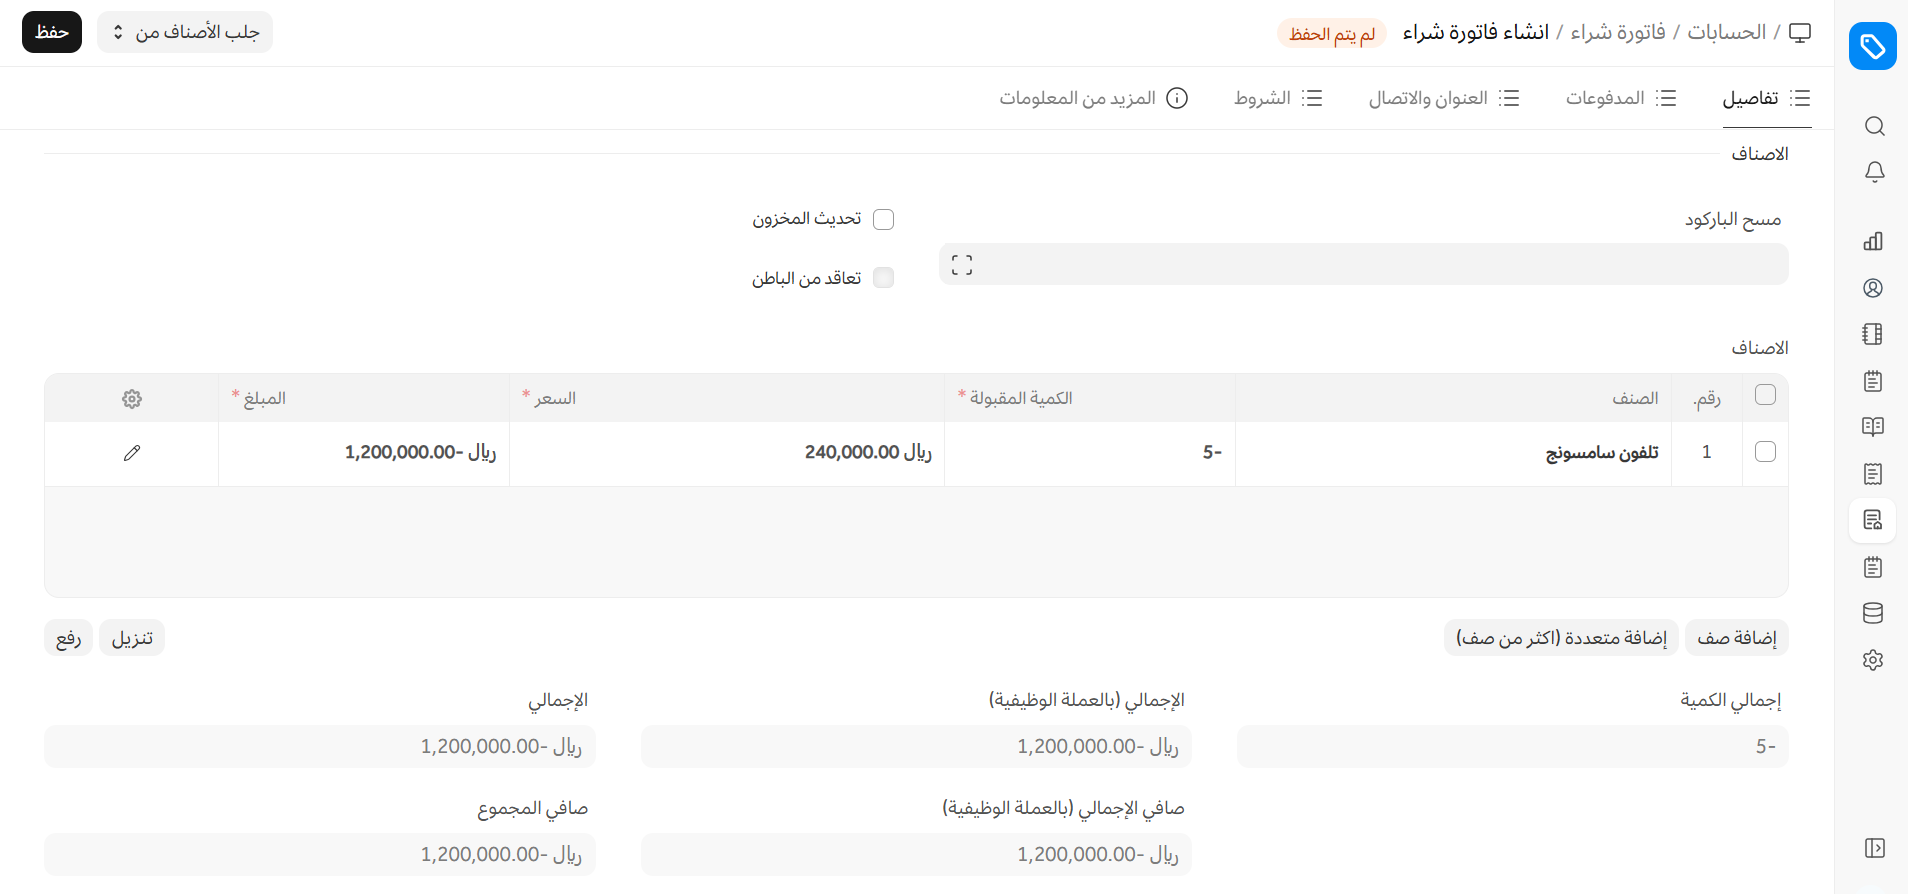Click the user profile circle icon

1873,288
